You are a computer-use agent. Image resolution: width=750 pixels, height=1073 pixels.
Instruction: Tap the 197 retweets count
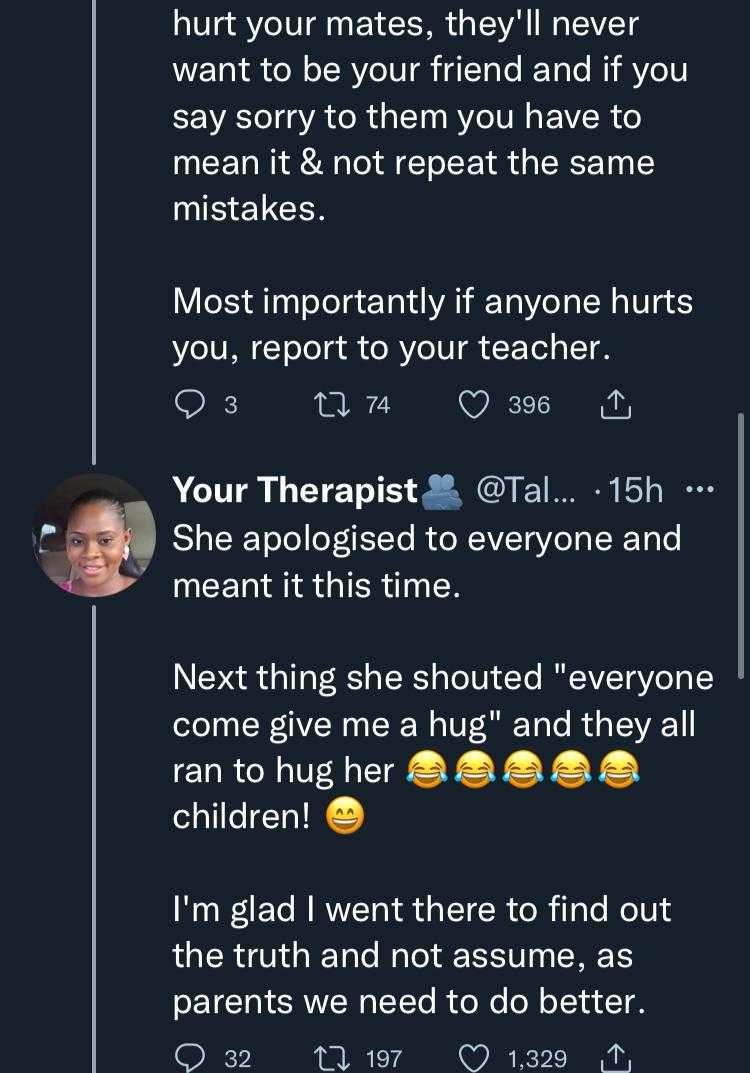click(384, 1058)
